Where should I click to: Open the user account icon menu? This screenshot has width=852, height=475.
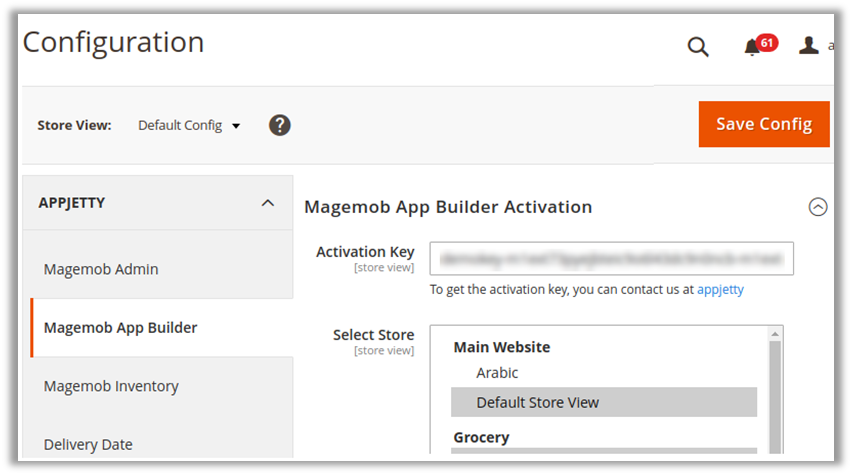click(809, 46)
